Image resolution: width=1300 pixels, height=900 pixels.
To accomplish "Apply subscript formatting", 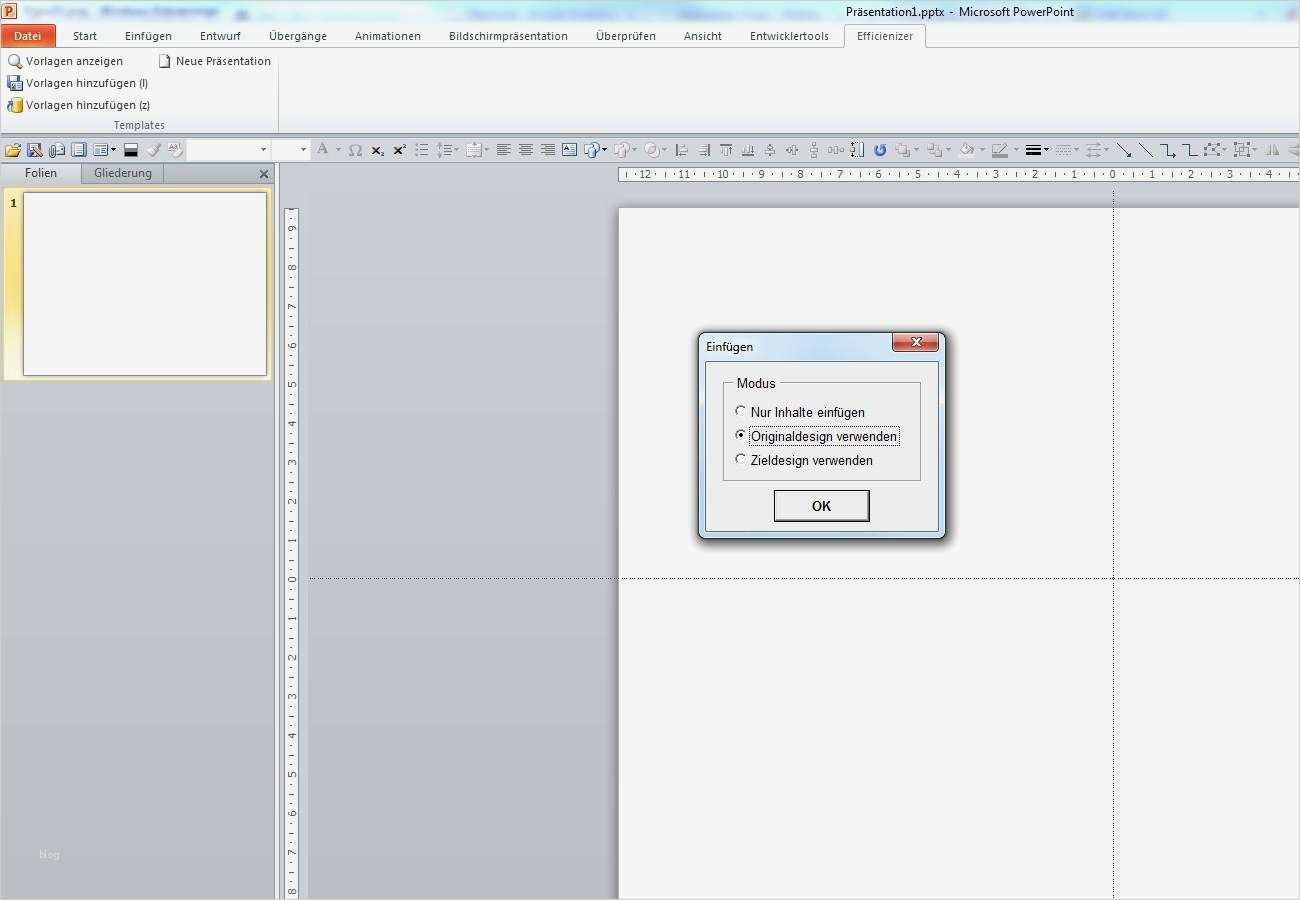I will coord(377,151).
